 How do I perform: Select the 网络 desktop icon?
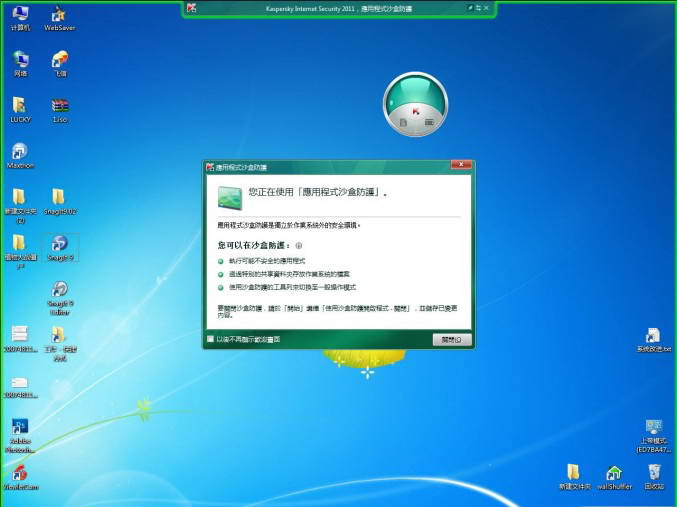20,63
